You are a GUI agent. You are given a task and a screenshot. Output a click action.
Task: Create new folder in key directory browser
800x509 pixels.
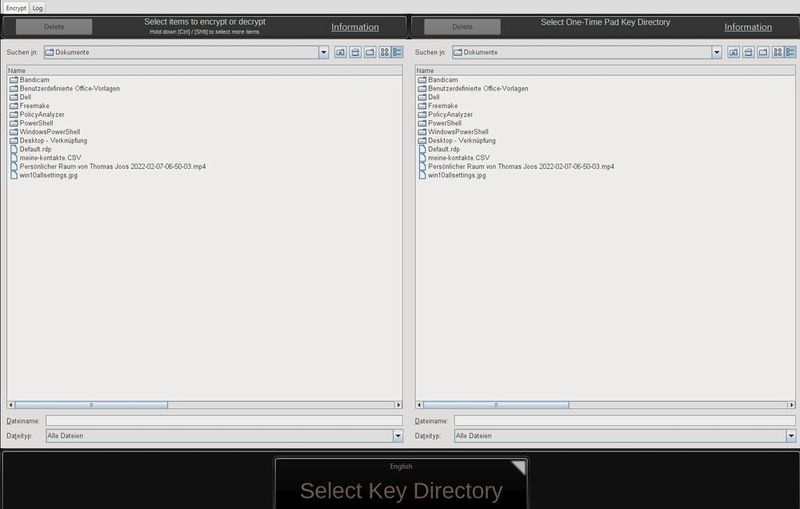tap(763, 52)
